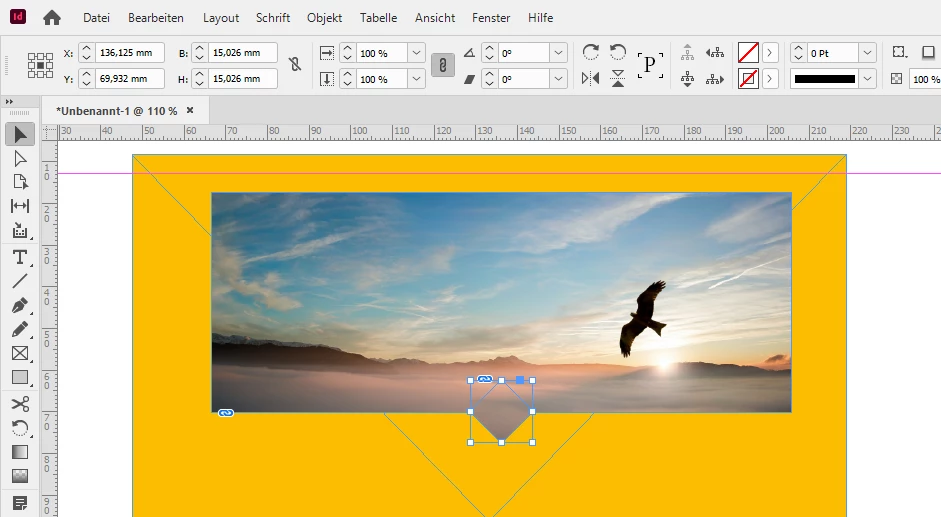This screenshot has width=941, height=517.
Task: Select the Gap tool
Action: point(20,206)
